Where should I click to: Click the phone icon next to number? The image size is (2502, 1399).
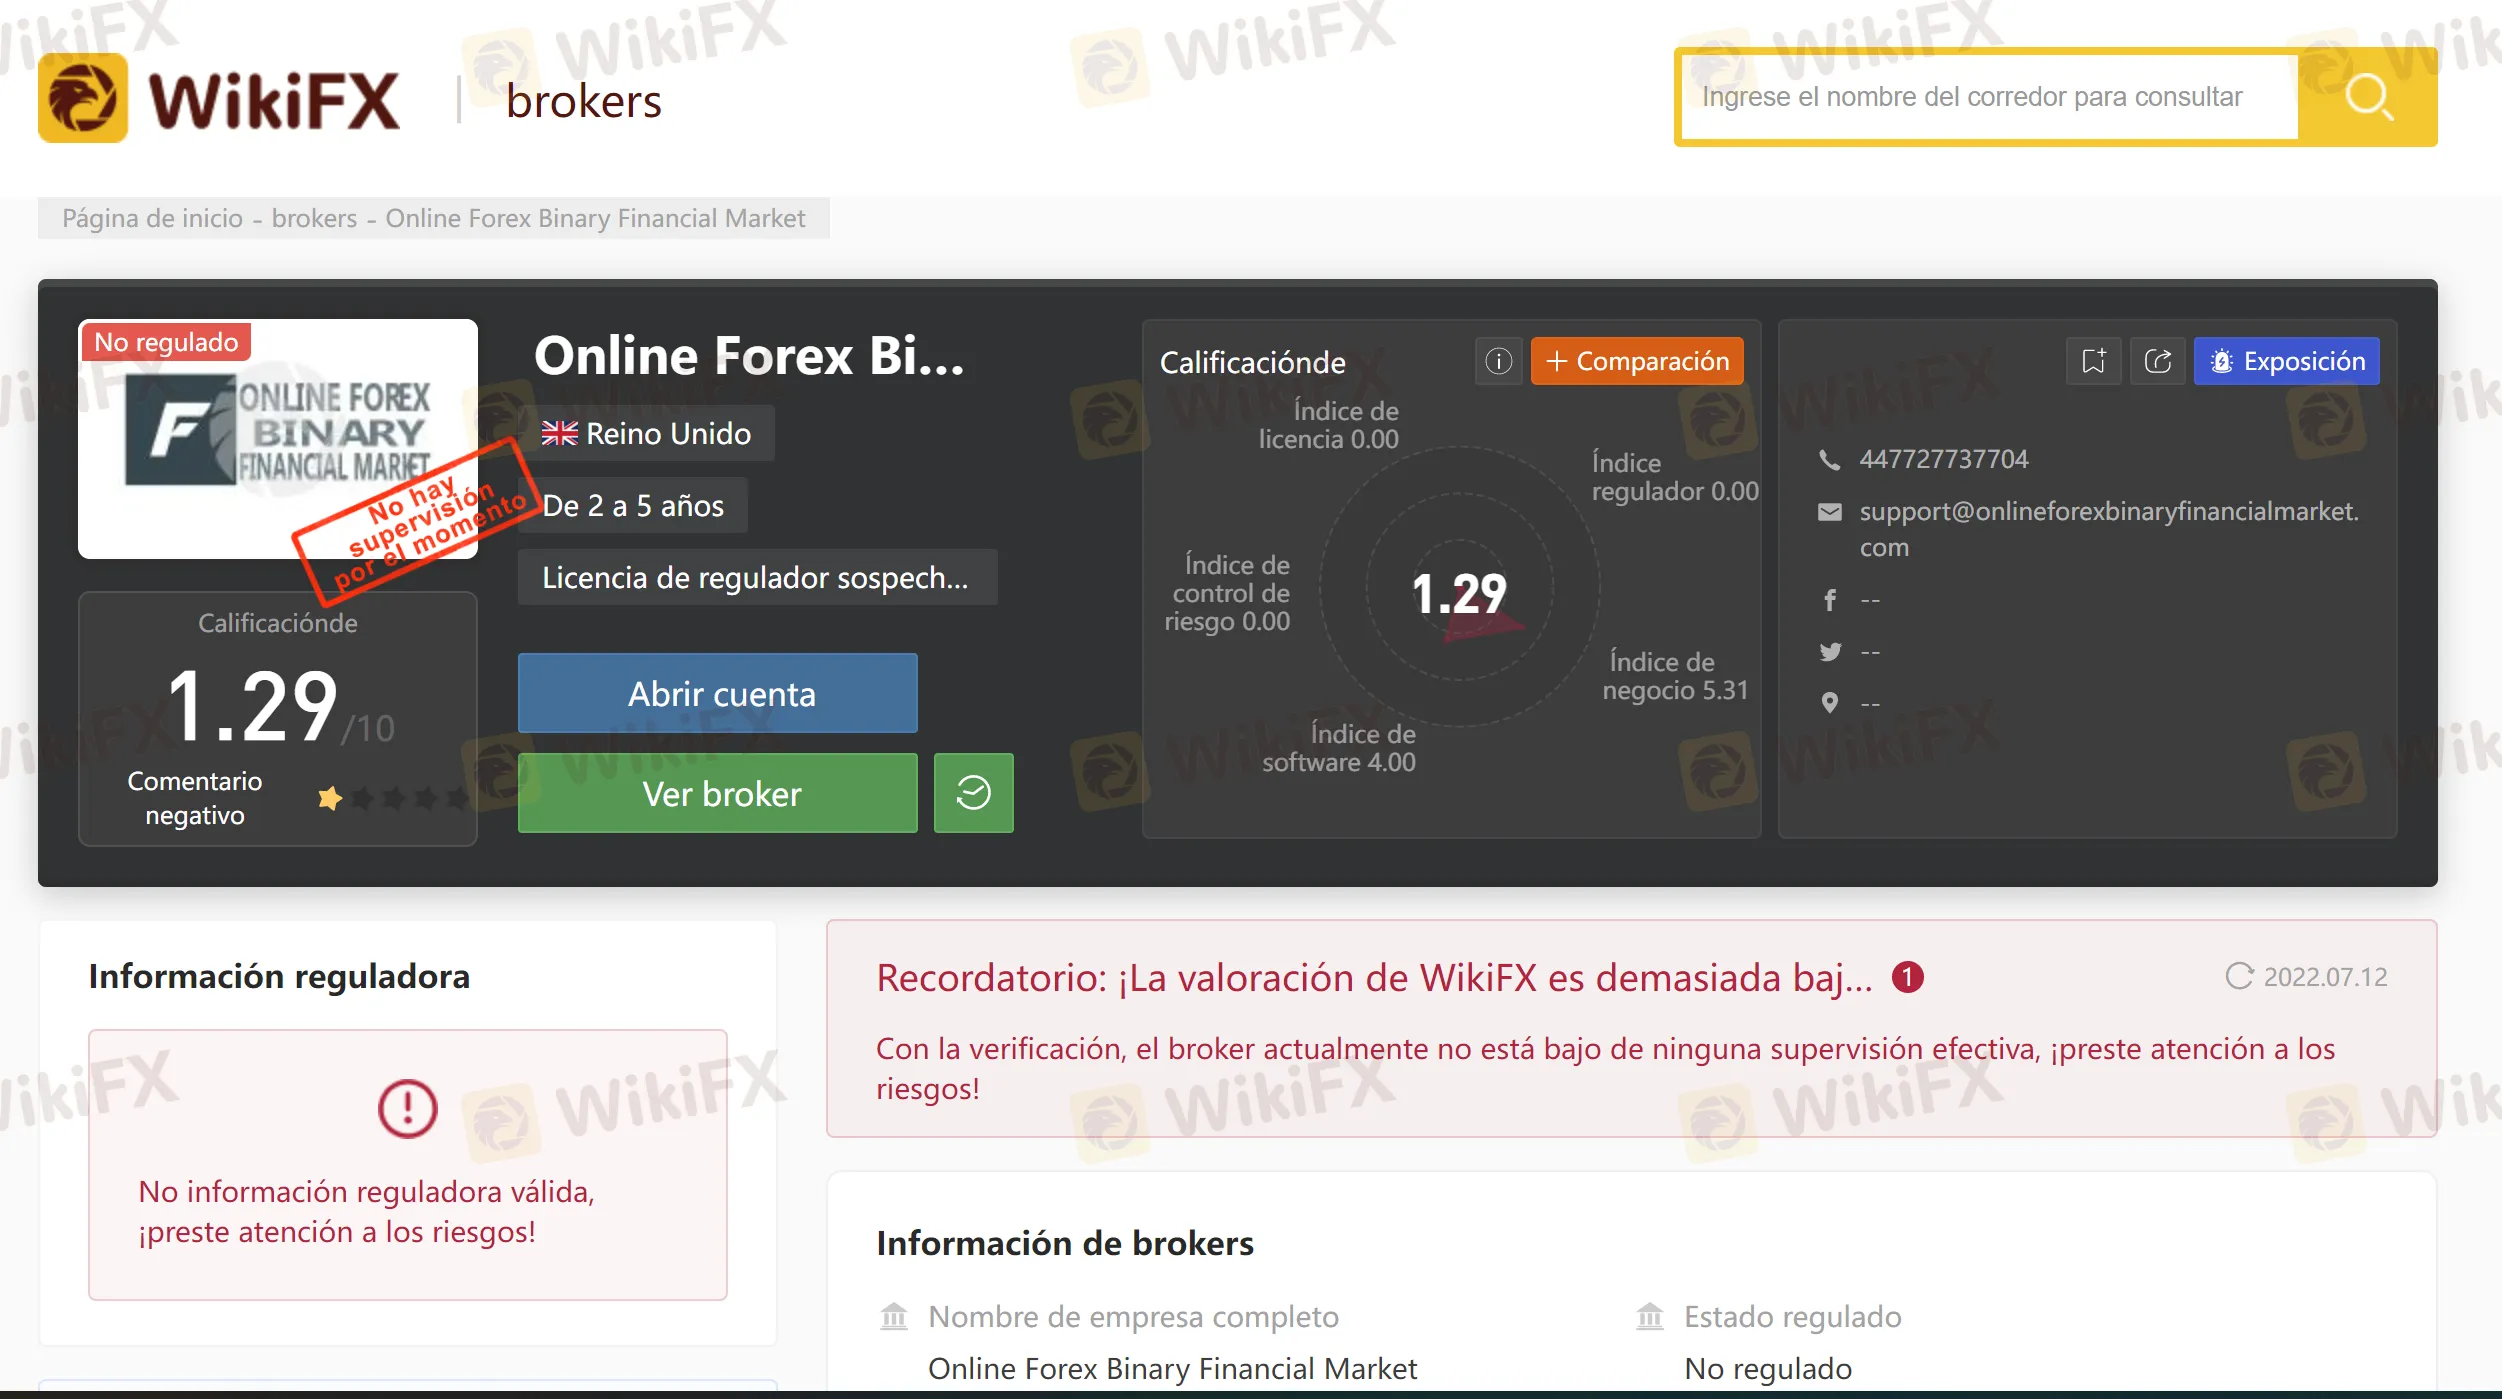(1829, 460)
